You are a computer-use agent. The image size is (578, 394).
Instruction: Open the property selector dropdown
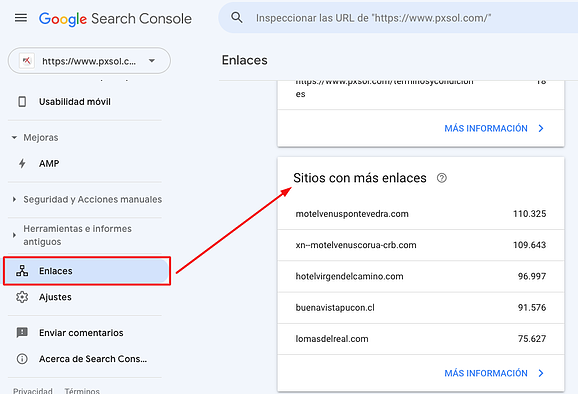[x=89, y=60]
